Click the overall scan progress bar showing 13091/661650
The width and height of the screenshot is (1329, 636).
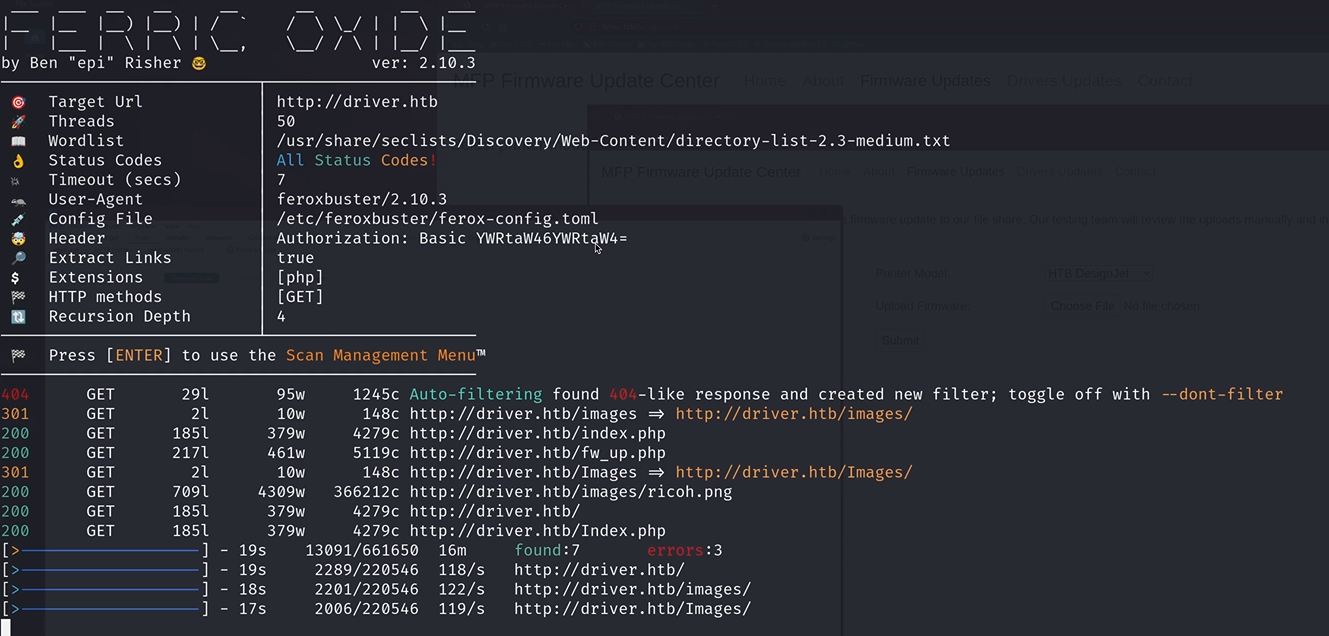(x=105, y=550)
